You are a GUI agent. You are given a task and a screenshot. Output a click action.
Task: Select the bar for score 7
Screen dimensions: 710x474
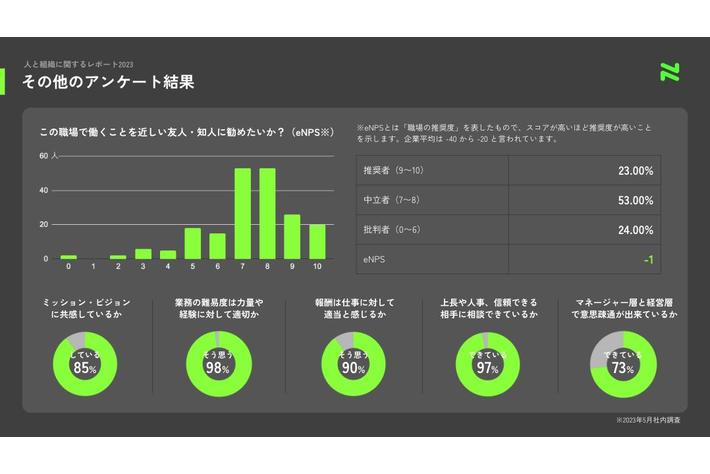point(243,214)
